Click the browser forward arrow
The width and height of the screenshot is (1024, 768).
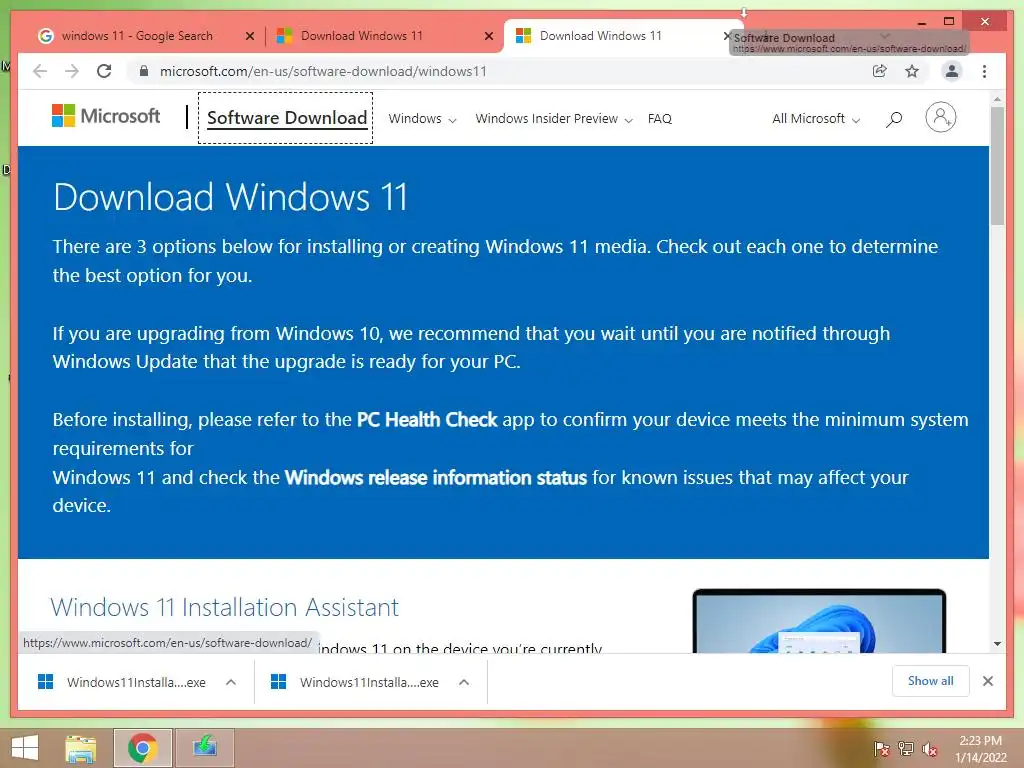tap(72, 71)
